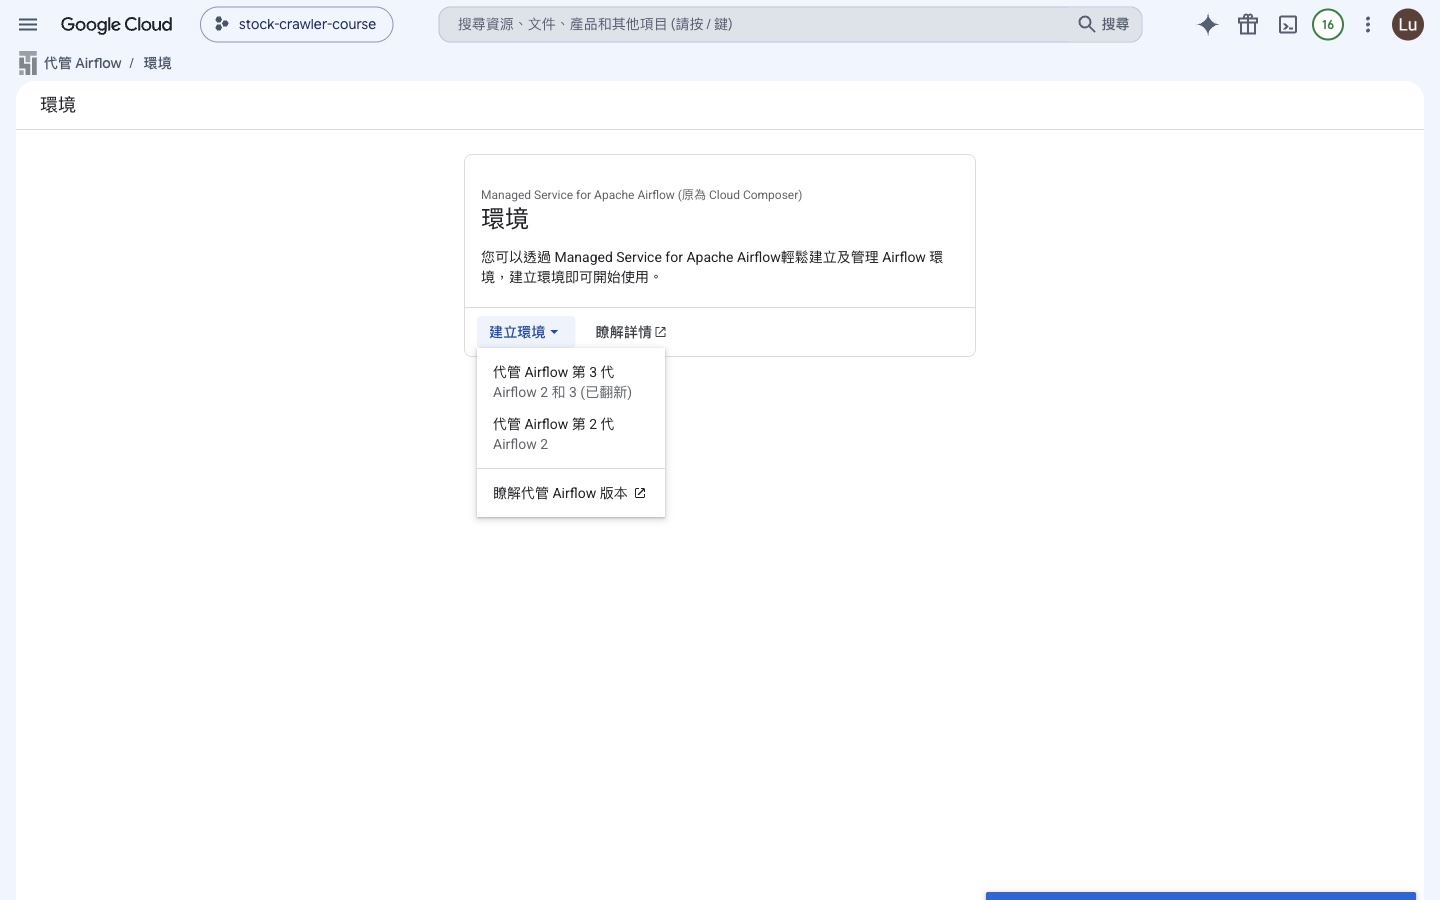Click the Managed Service for Apache Airflow subtitle

[641, 195]
